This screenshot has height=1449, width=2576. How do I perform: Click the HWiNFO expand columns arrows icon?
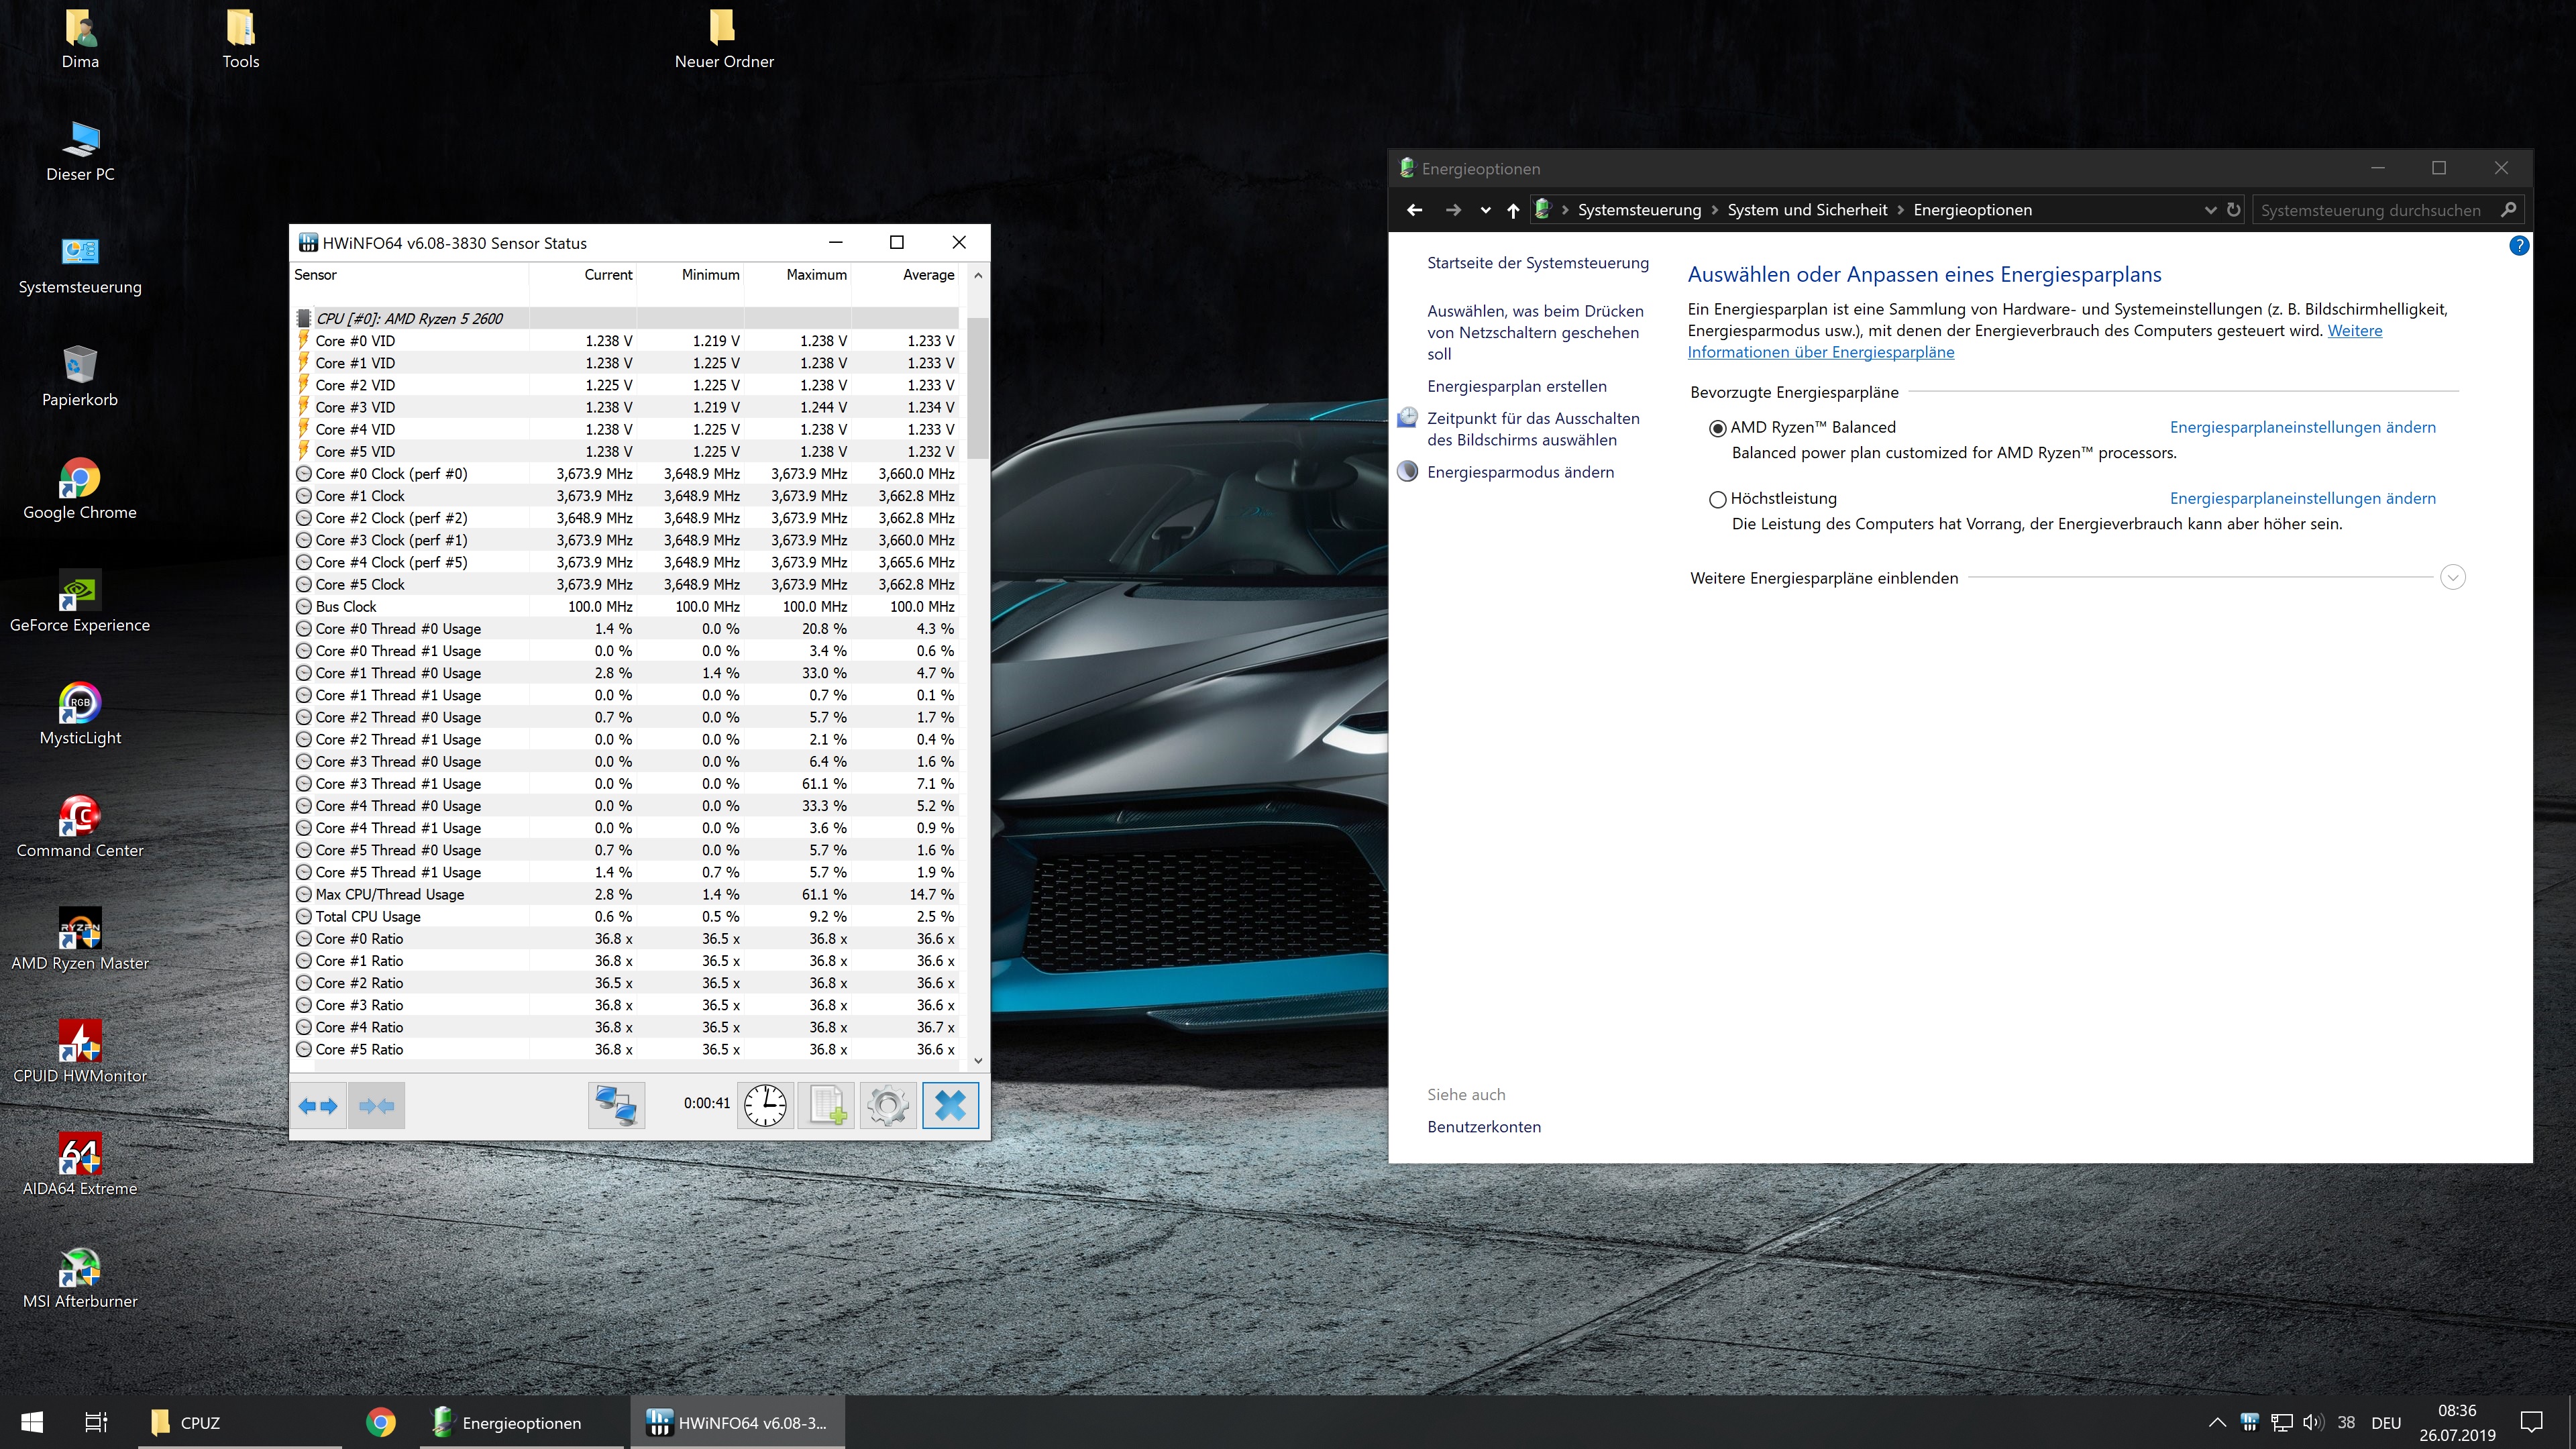coord(319,1105)
